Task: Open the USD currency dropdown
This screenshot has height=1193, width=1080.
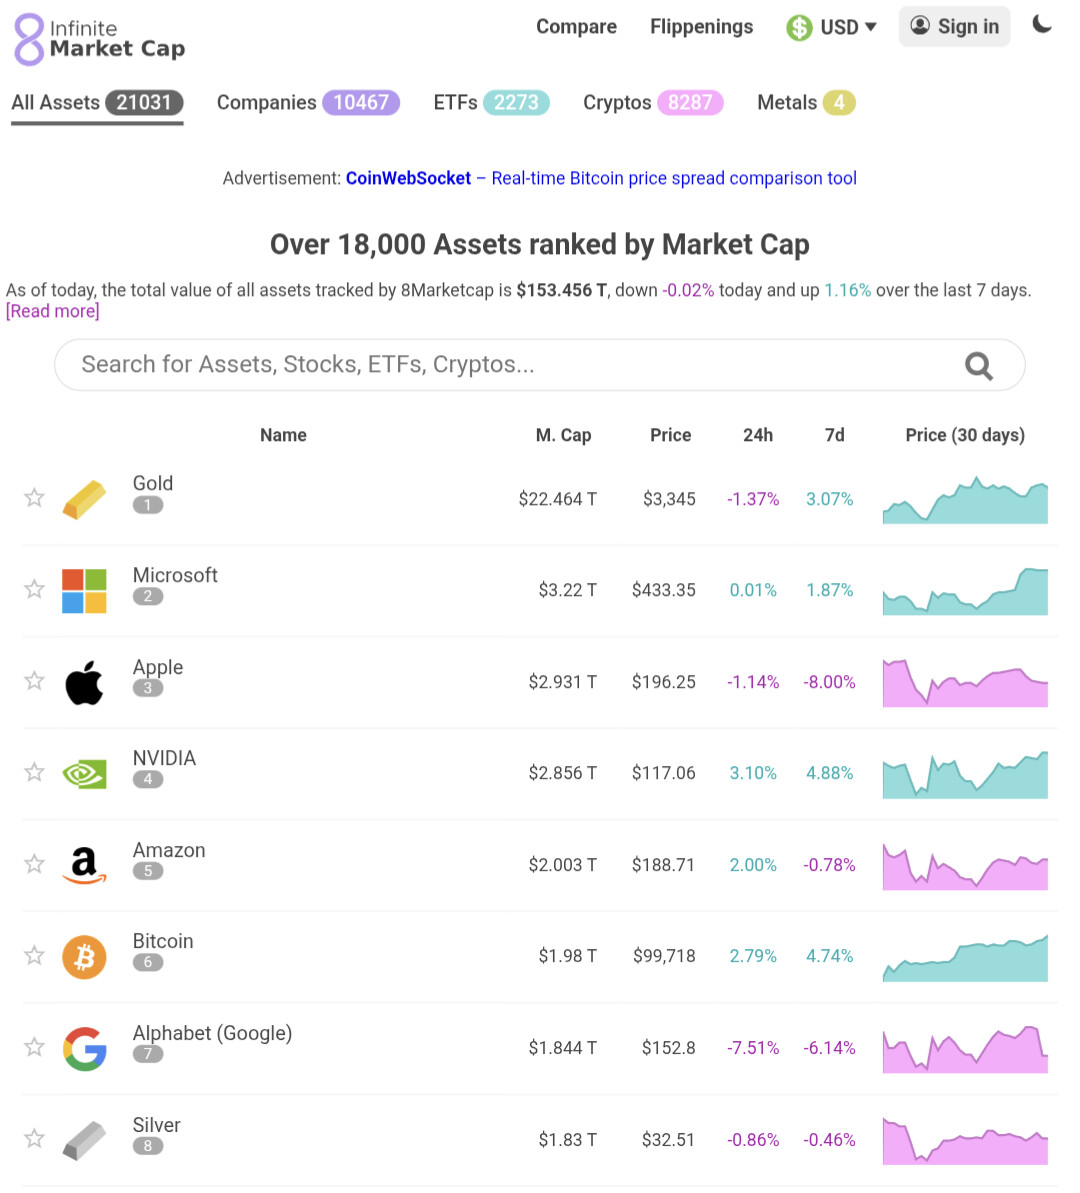Action: point(831,27)
